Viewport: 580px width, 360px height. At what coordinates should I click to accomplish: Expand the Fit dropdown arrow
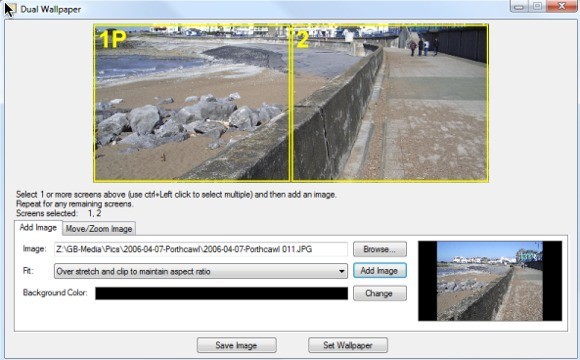(x=341, y=271)
